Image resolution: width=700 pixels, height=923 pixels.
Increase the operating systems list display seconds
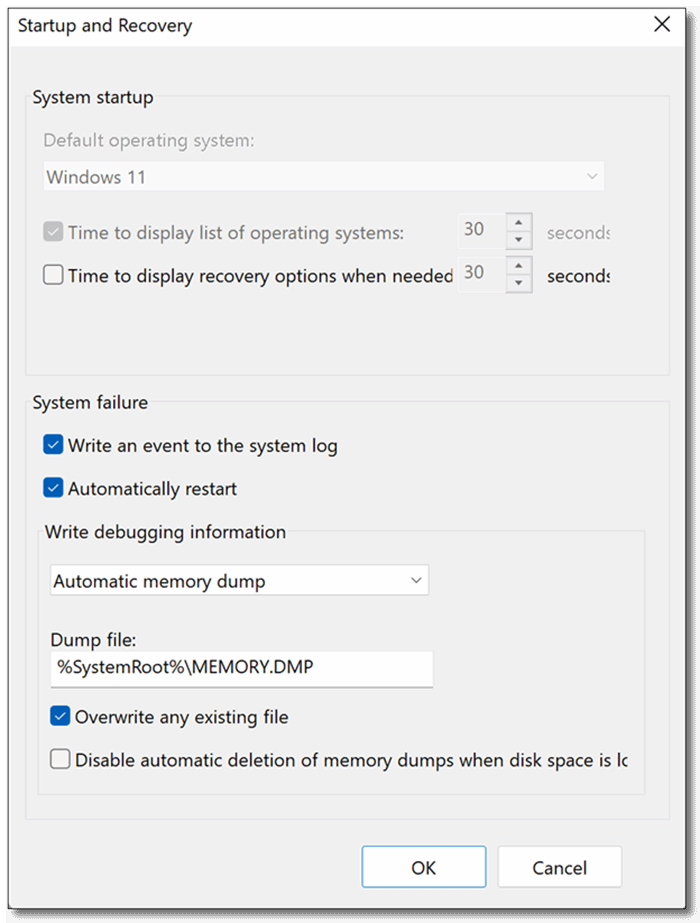pyautogui.click(x=519, y=222)
